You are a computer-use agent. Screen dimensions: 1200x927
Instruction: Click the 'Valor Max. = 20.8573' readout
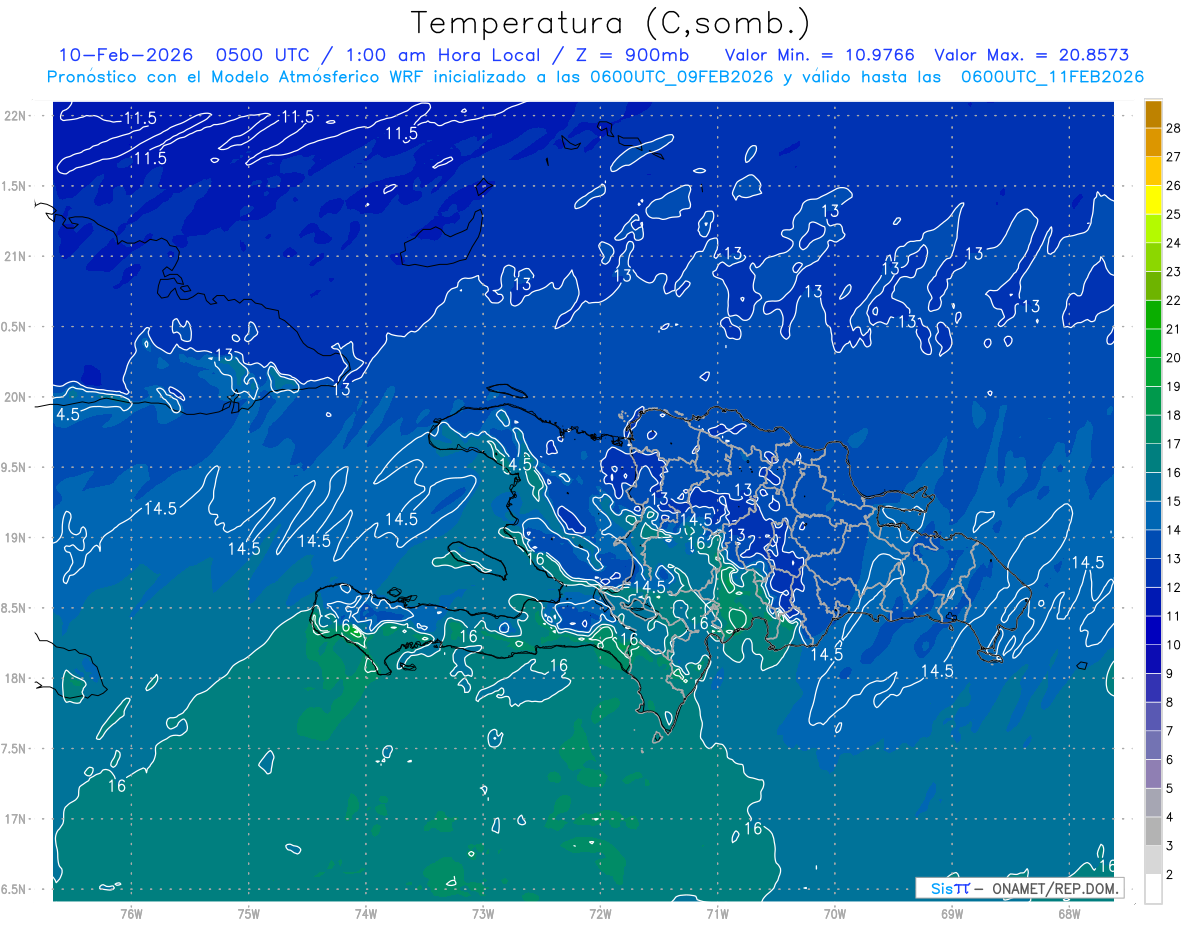1031,55
